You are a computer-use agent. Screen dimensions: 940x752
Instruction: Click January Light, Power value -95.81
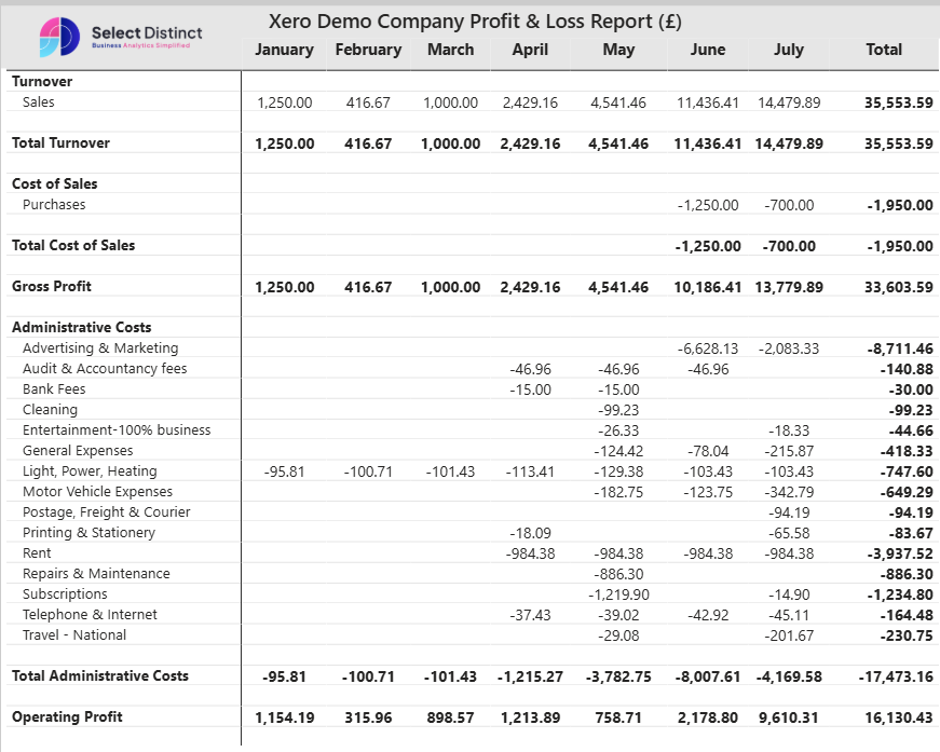pyautogui.click(x=284, y=472)
